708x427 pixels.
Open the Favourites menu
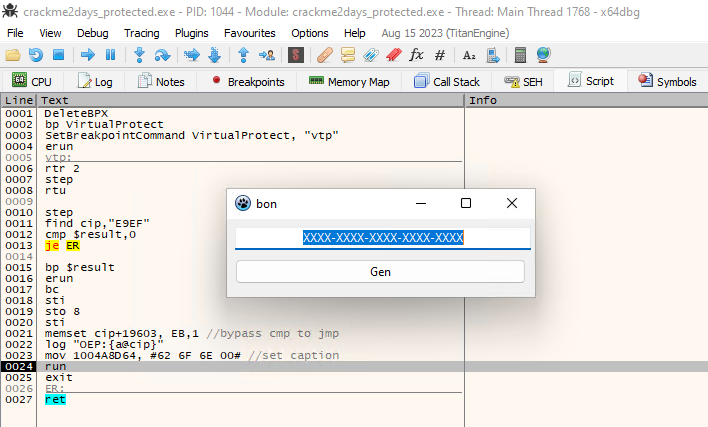(249, 33)
